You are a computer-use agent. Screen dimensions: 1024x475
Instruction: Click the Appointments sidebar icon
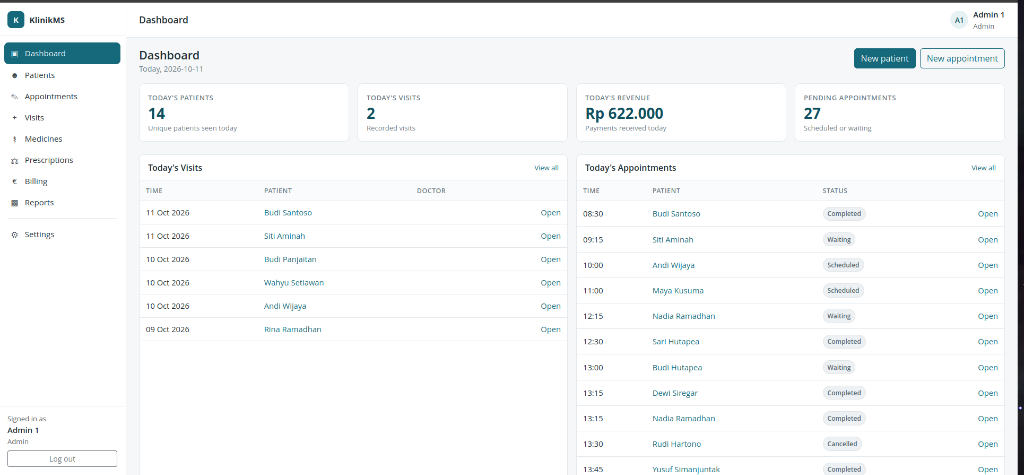point(14,97)
